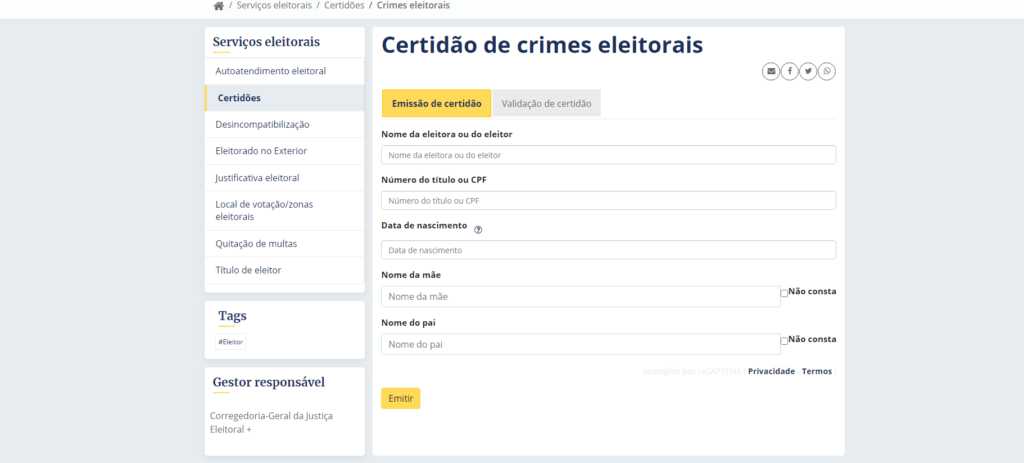The width and height of the screenshot is (1024, 463).
Task: Click the Nome da eleitora ou do eleitor field
Action: coord(608,155)
